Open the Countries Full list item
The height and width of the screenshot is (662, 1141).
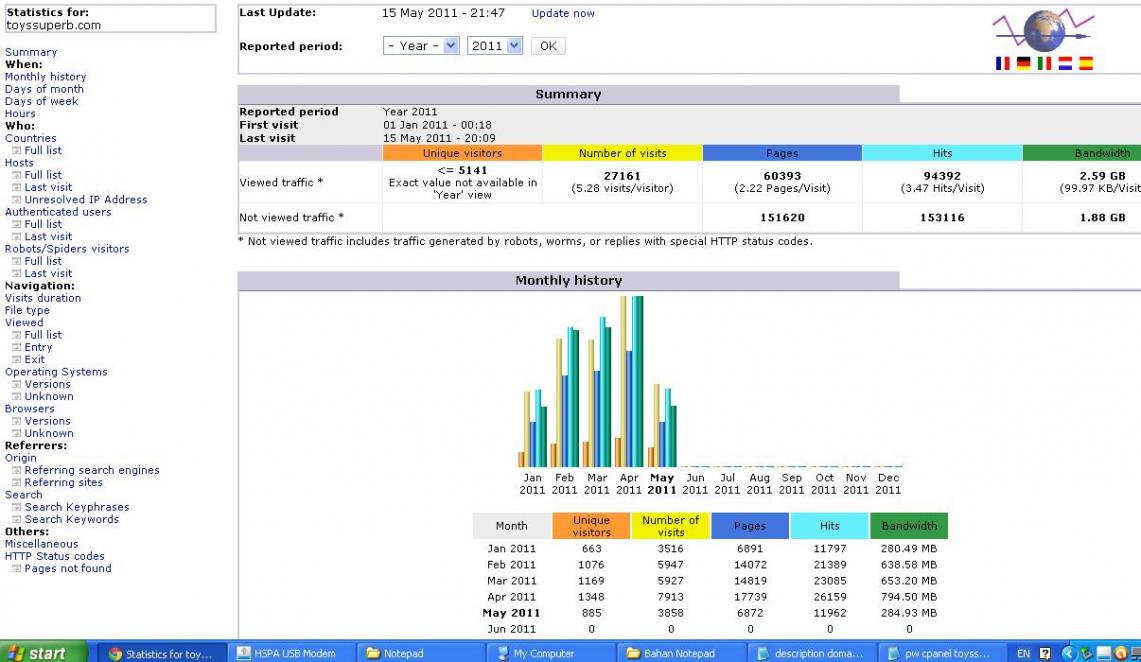(x=43, y=151)
